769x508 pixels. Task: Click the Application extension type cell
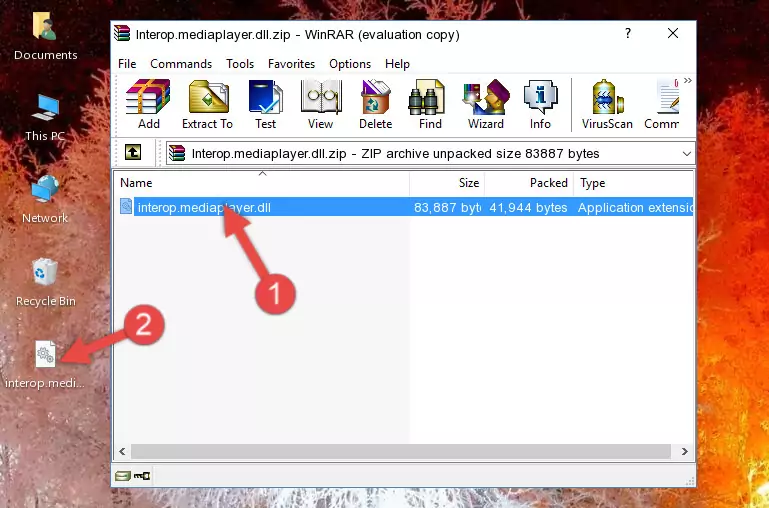tap(635, 207)
